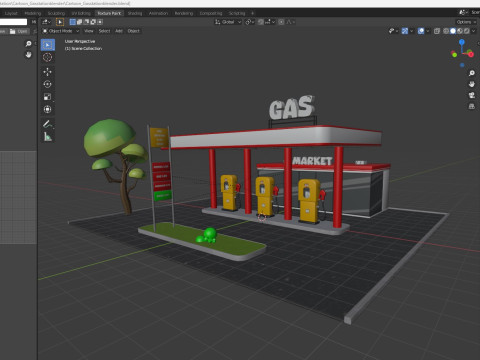Open the Add menu in viewport header

119,31
